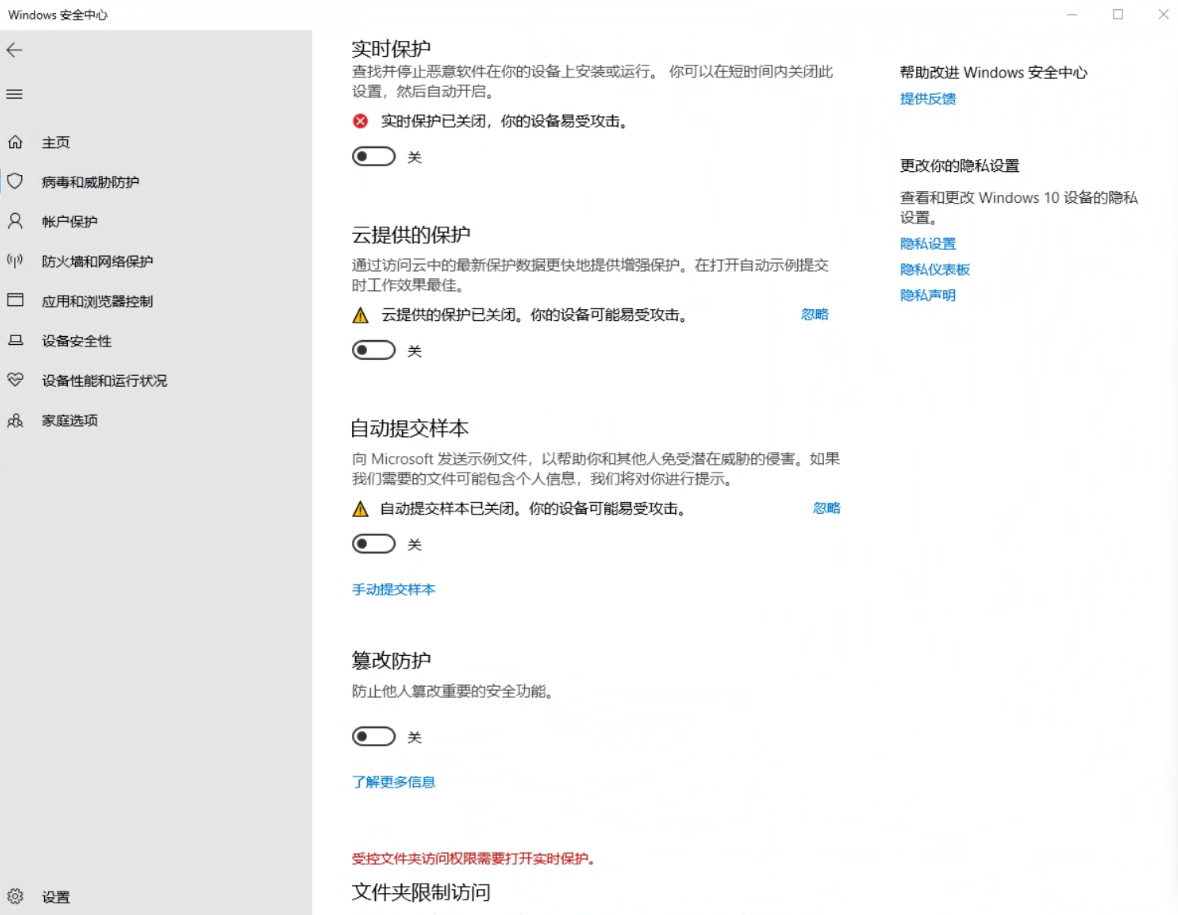
Task: Open the 隐私仪表板 link
Action: (935, 269)
